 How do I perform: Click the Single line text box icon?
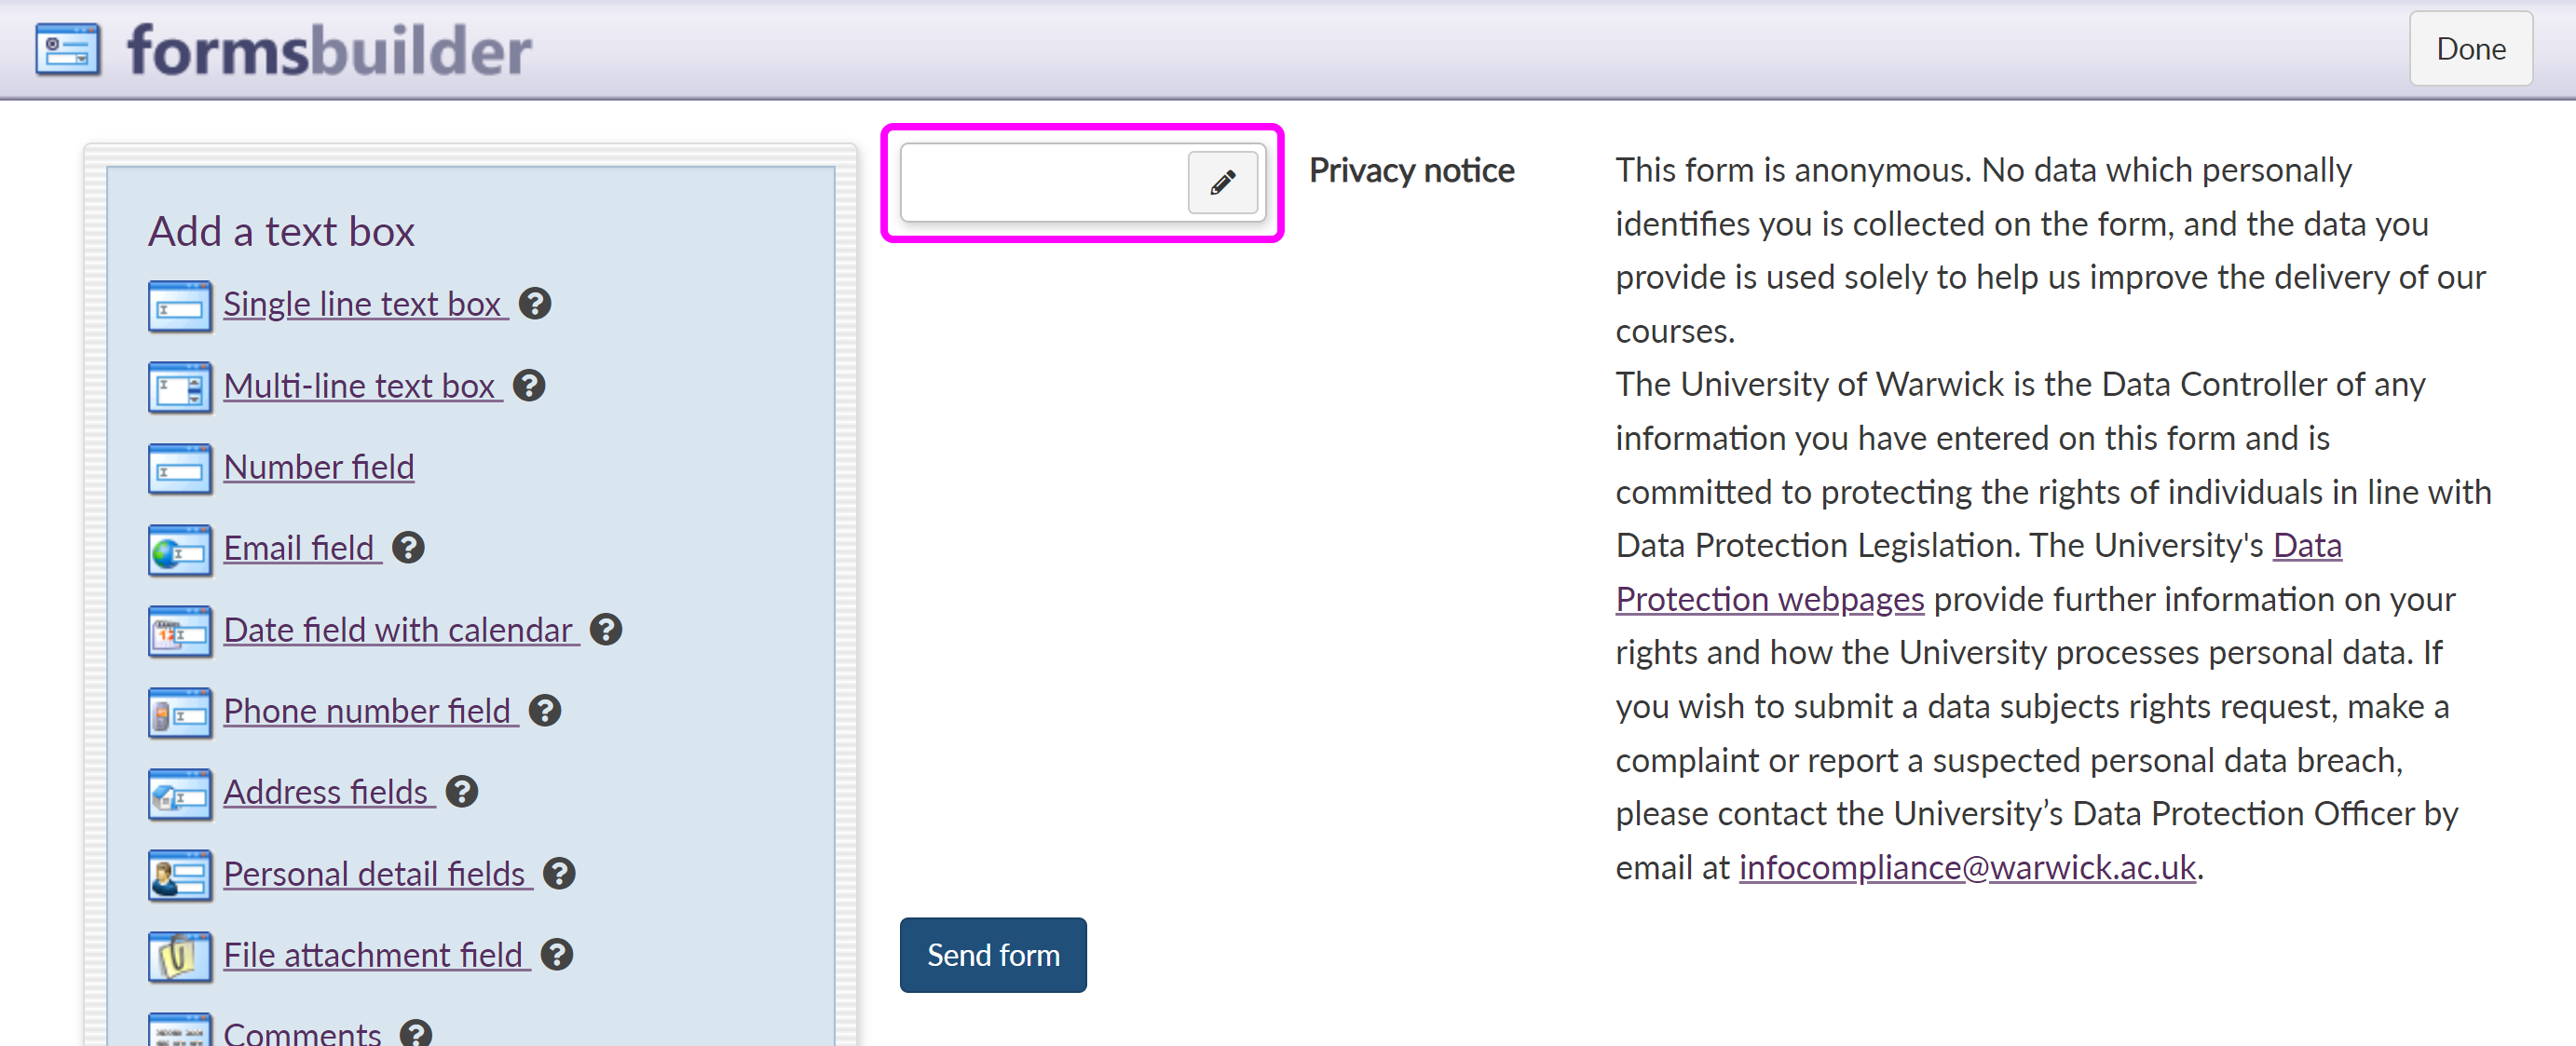tap(180, 305)
